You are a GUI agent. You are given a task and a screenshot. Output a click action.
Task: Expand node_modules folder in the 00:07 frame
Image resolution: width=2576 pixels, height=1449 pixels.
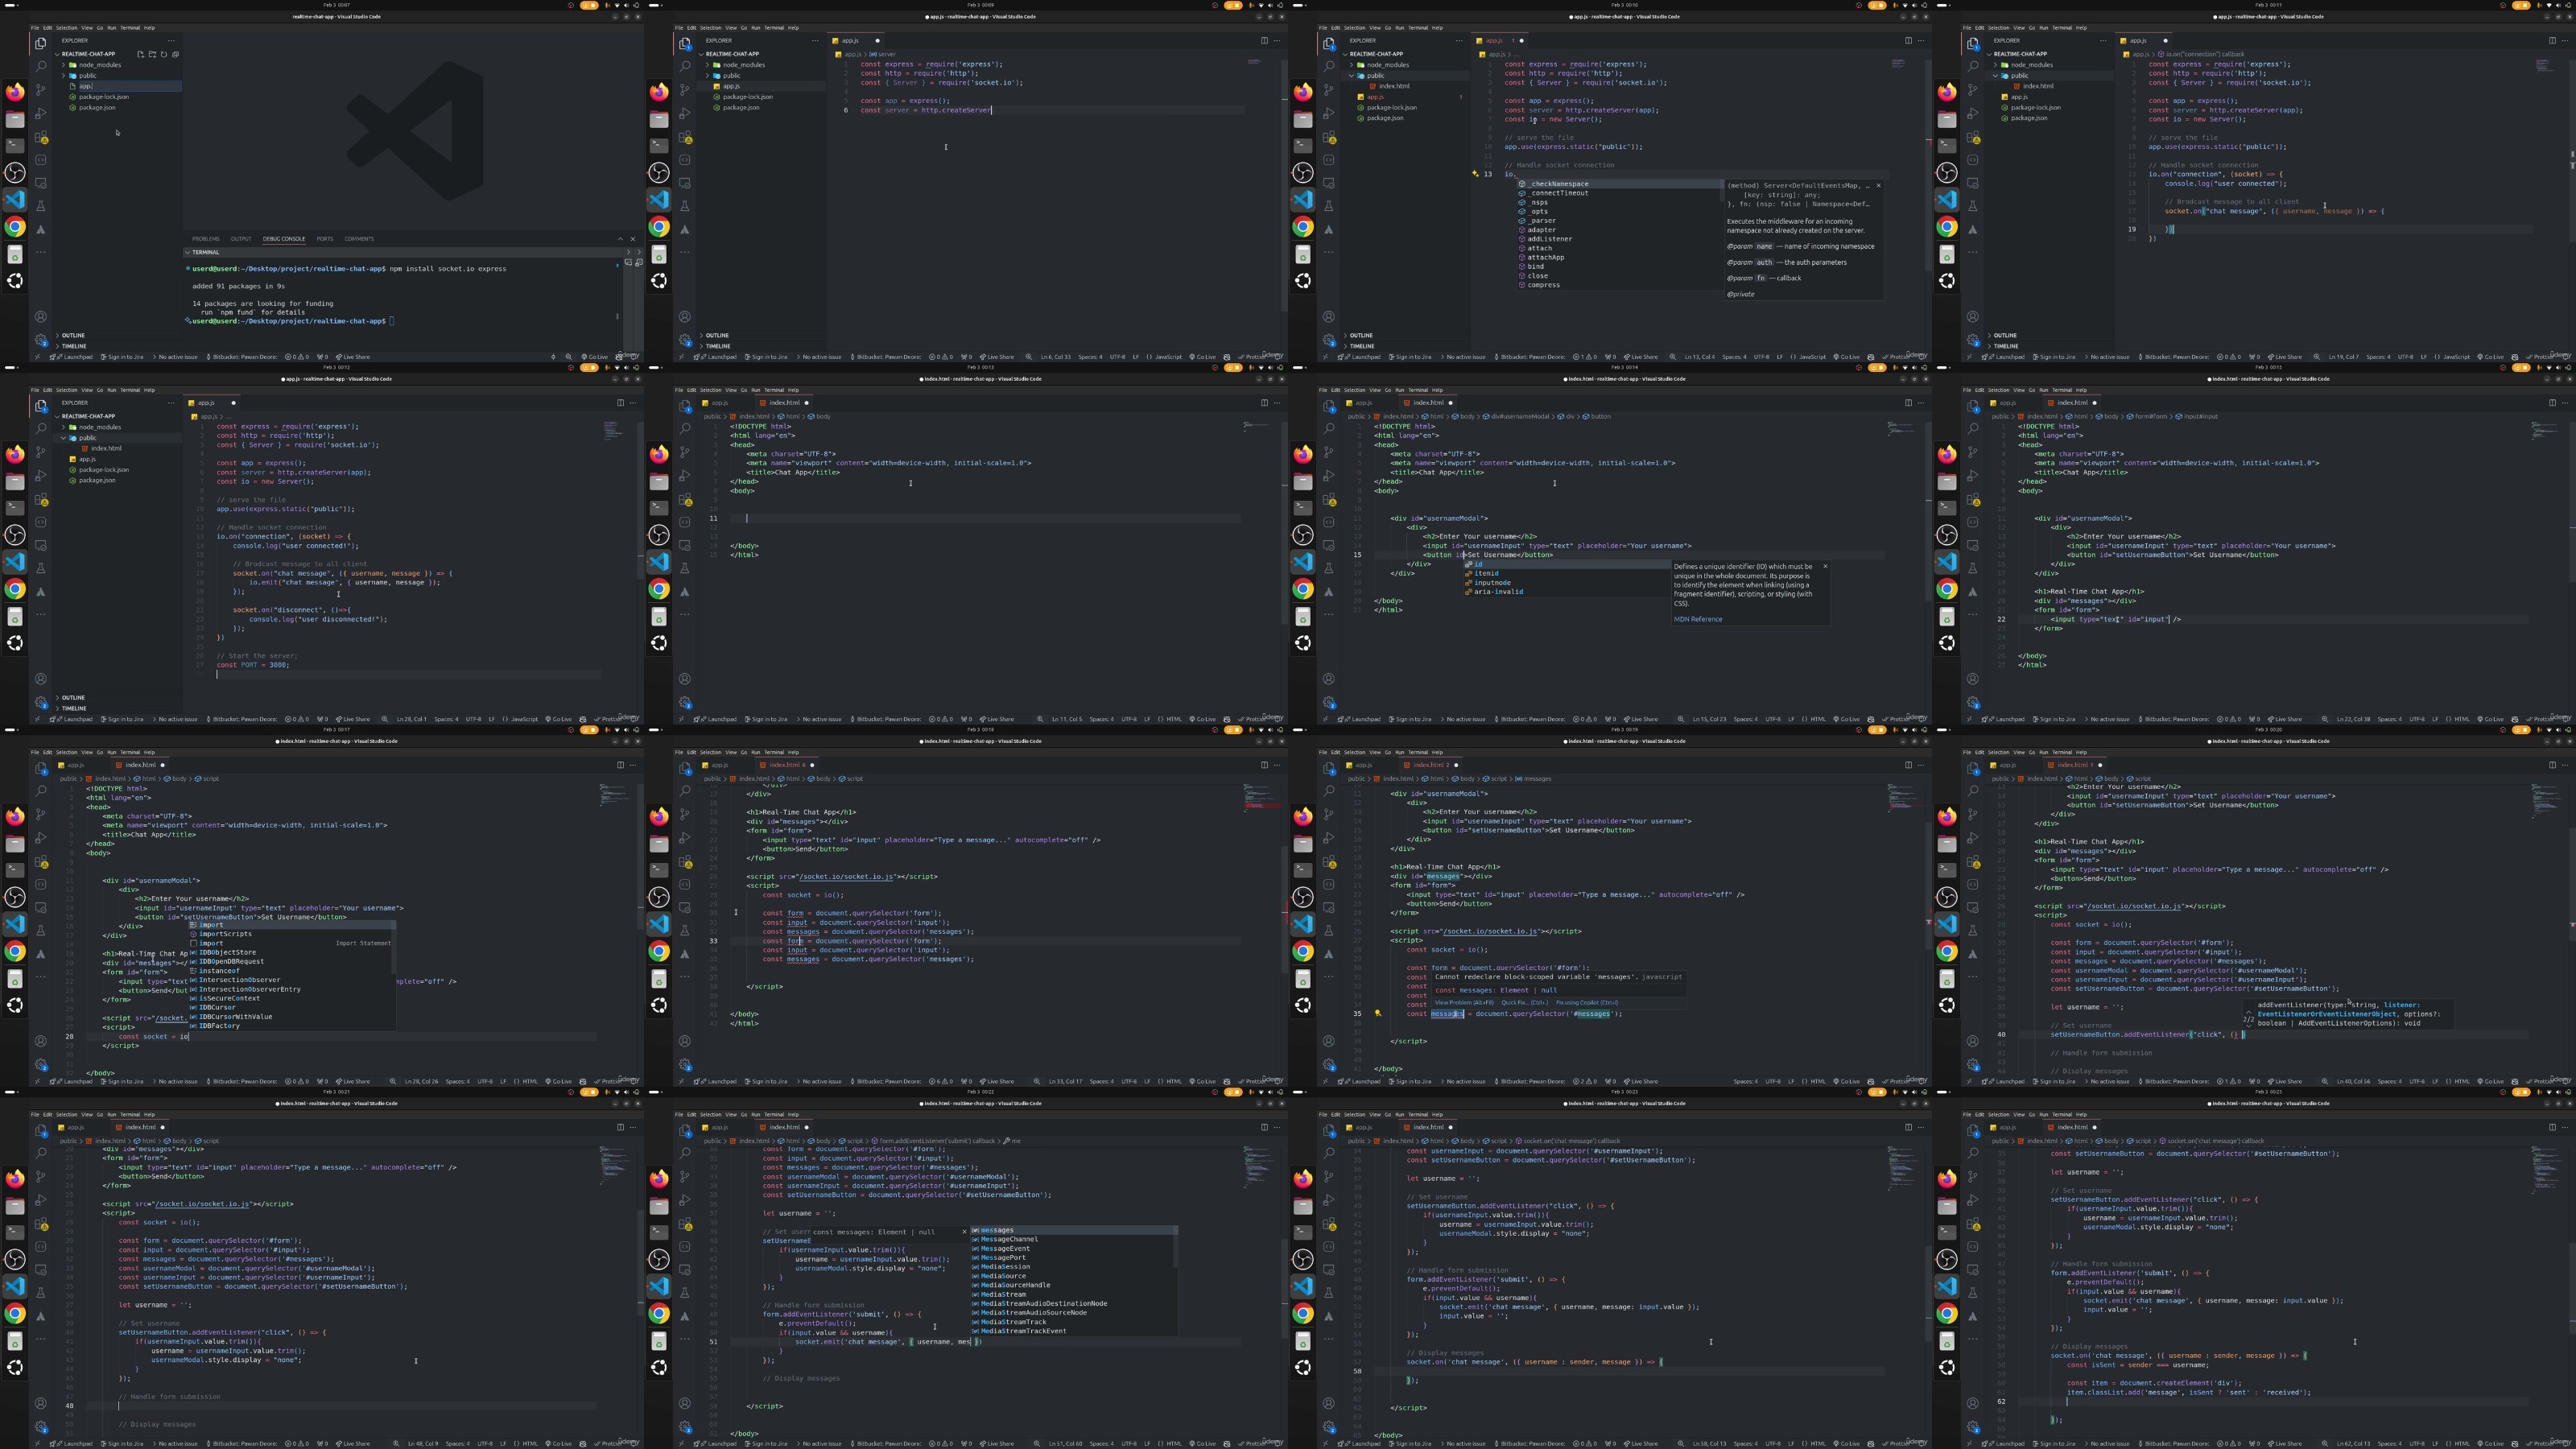(x=64, y=65)
